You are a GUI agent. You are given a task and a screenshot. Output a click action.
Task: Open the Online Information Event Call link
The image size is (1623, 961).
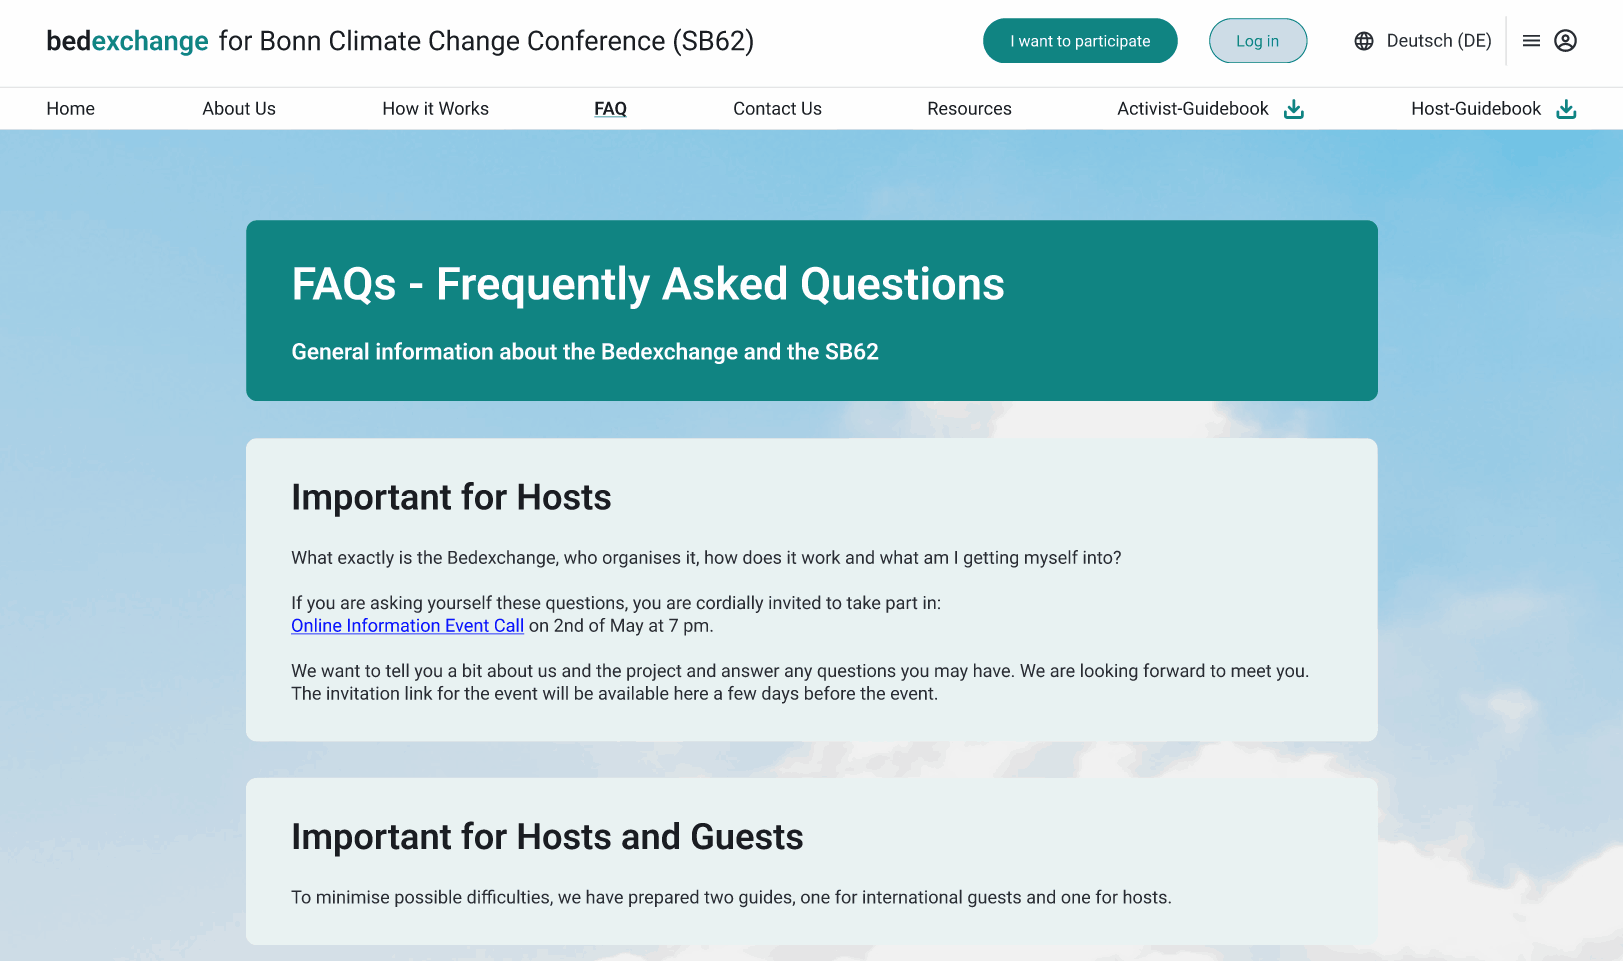click(407, 626)
